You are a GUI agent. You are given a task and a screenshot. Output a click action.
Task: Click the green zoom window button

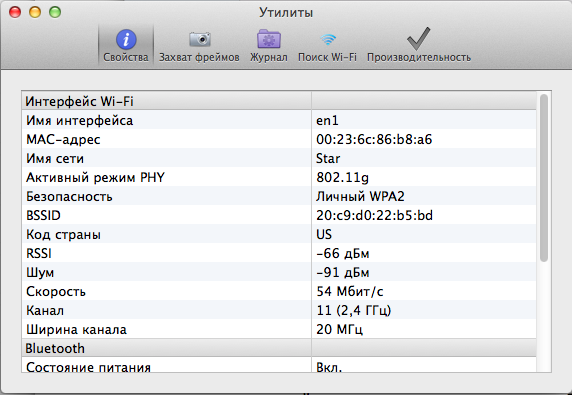55,12
